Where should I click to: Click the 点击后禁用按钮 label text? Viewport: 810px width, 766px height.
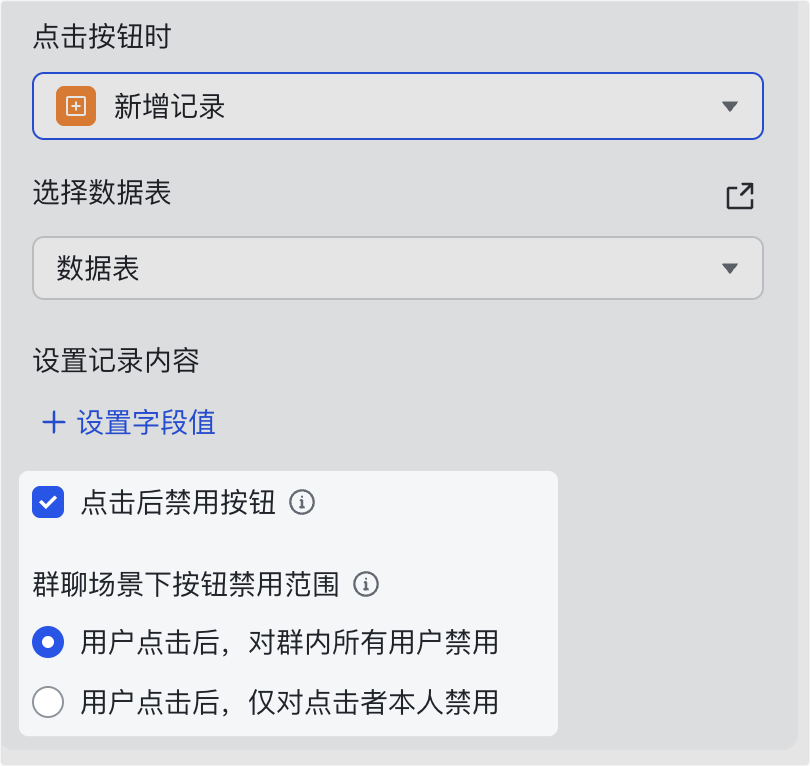pyautogui.click(x=178, y=502)
